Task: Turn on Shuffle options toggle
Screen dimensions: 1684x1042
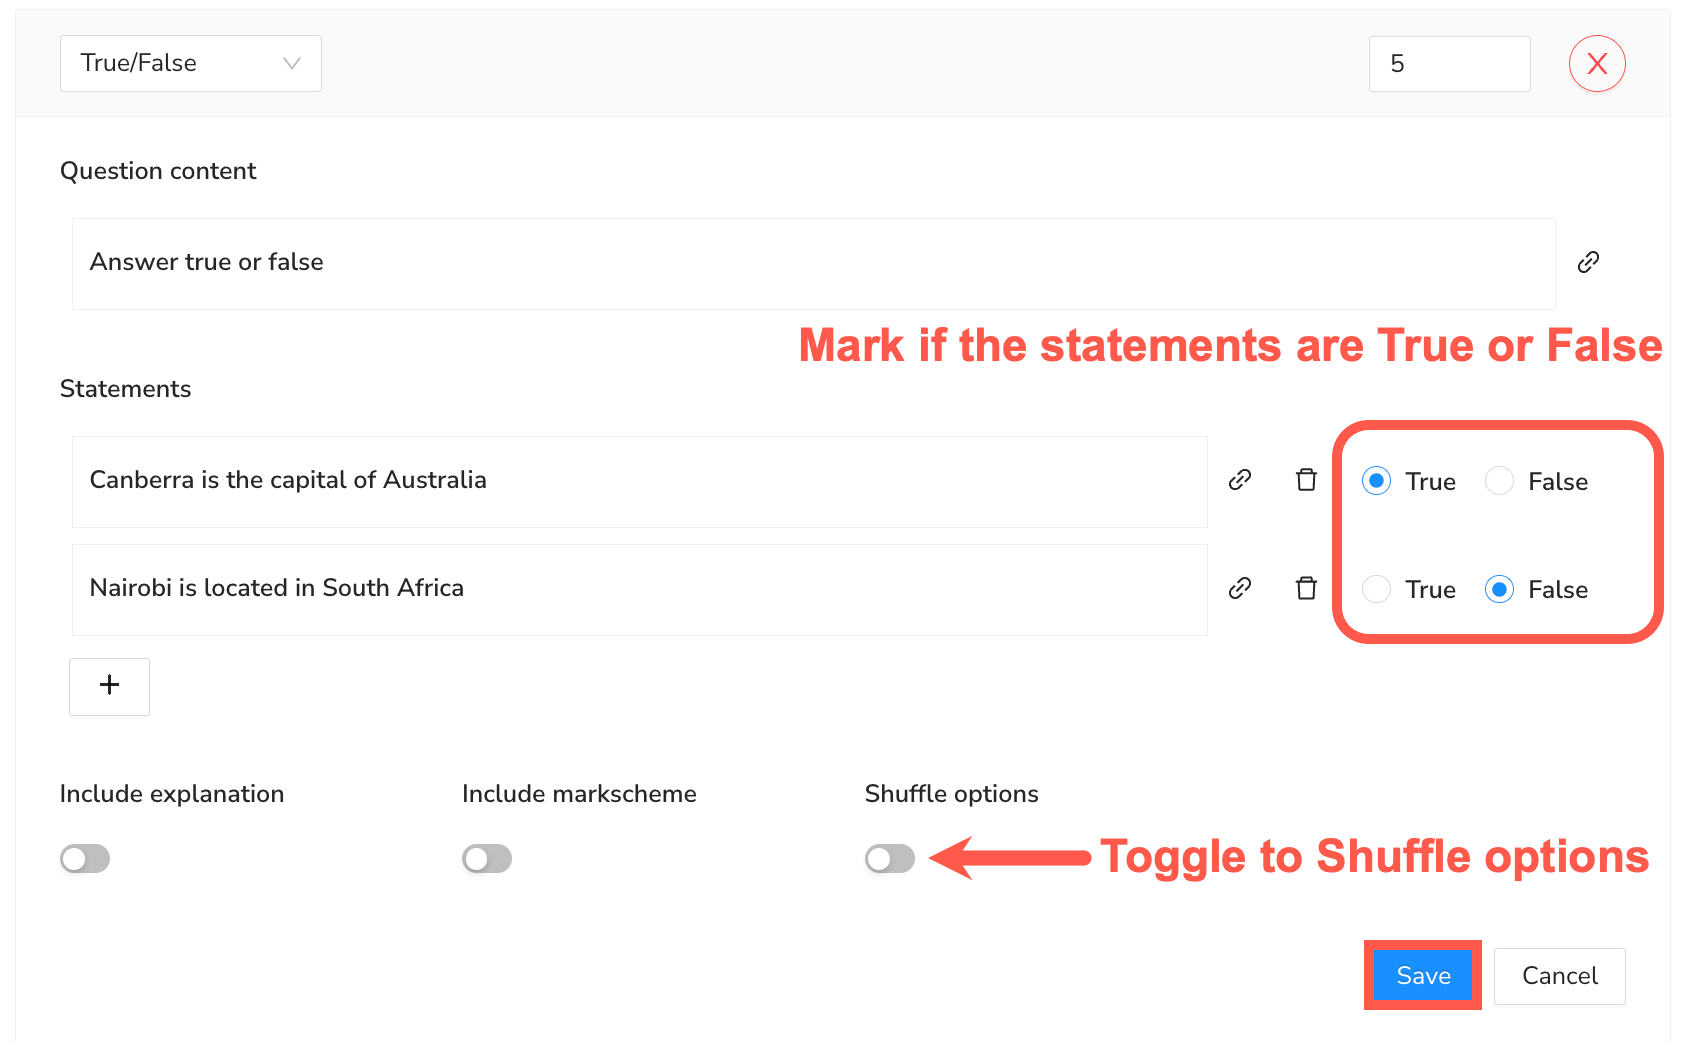Action: click(x=890, y=858)
